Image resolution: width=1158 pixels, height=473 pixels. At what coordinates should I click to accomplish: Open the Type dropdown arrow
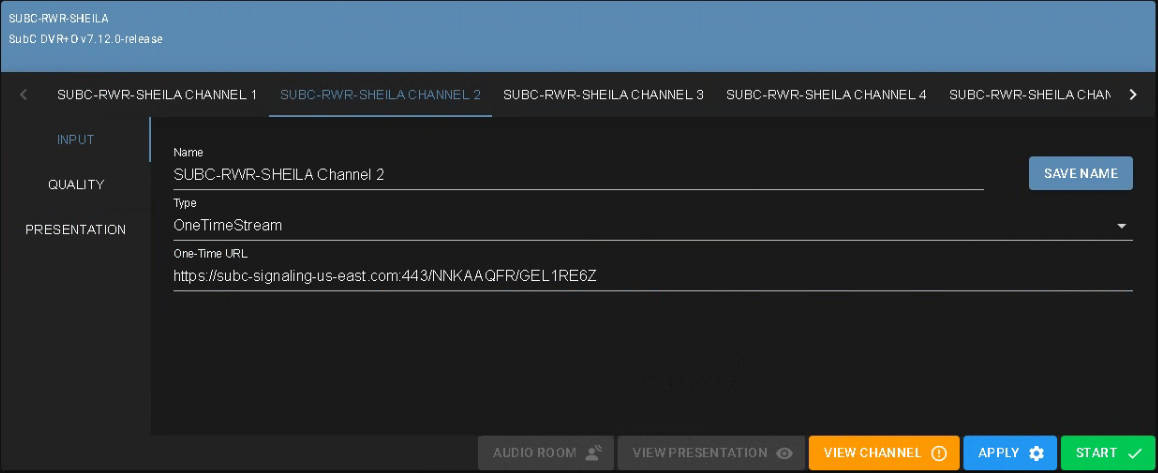(1121, 226)
